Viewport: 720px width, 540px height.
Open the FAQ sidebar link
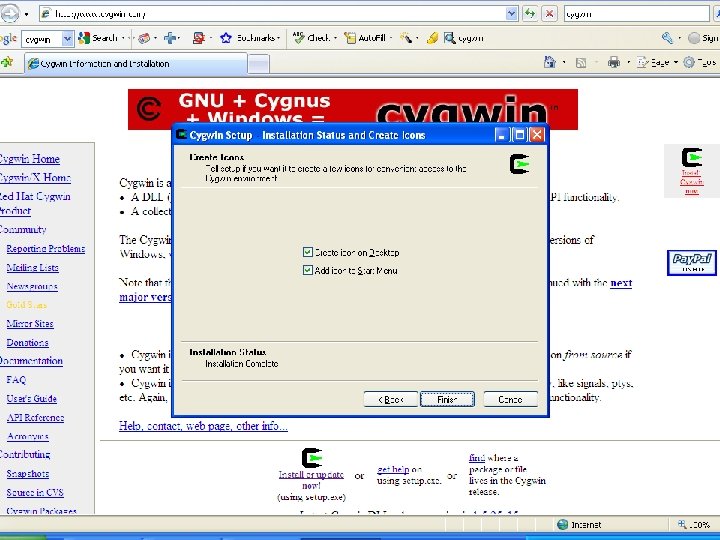pyautogui.click(x=16, y=380)
